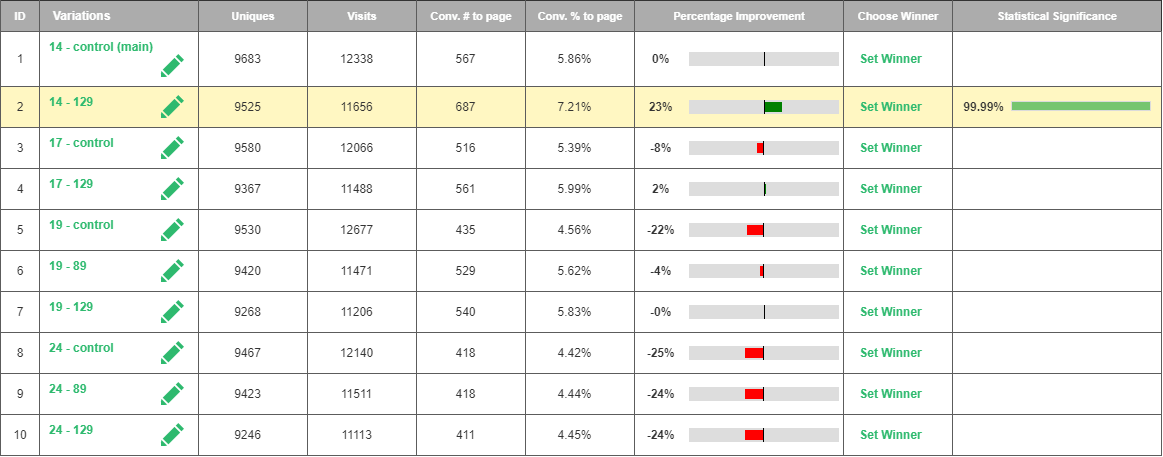The width and height of the screenshot is (1163, 457).
Task: Click the Conv. % to page column header
Action: 579,17
